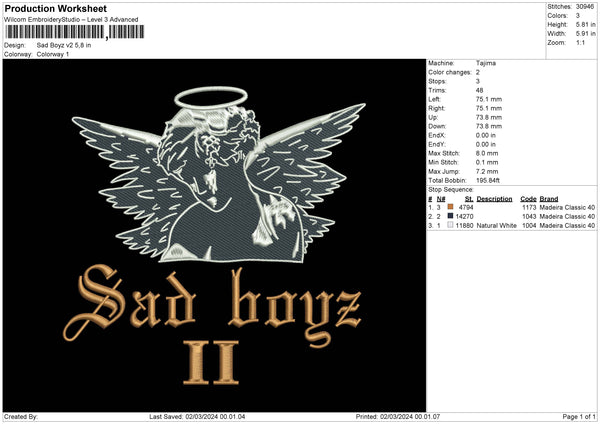
Task: Click 'Madeira Classic 40' in code 1043 row
Action: [x=567, y=217]
